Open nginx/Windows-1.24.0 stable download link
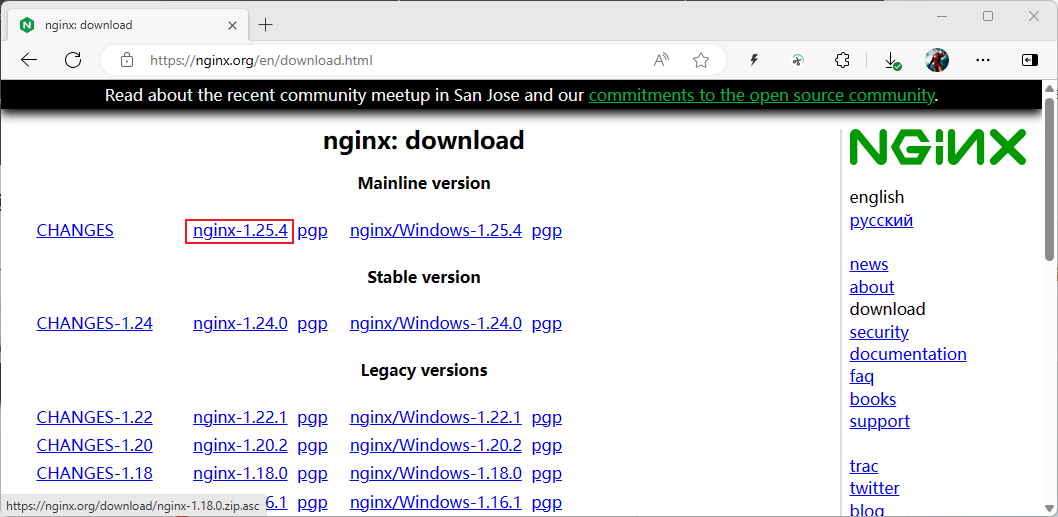The height and width of the screenshot is (517, 1058). pyautogui.click(x=435, y=323)
